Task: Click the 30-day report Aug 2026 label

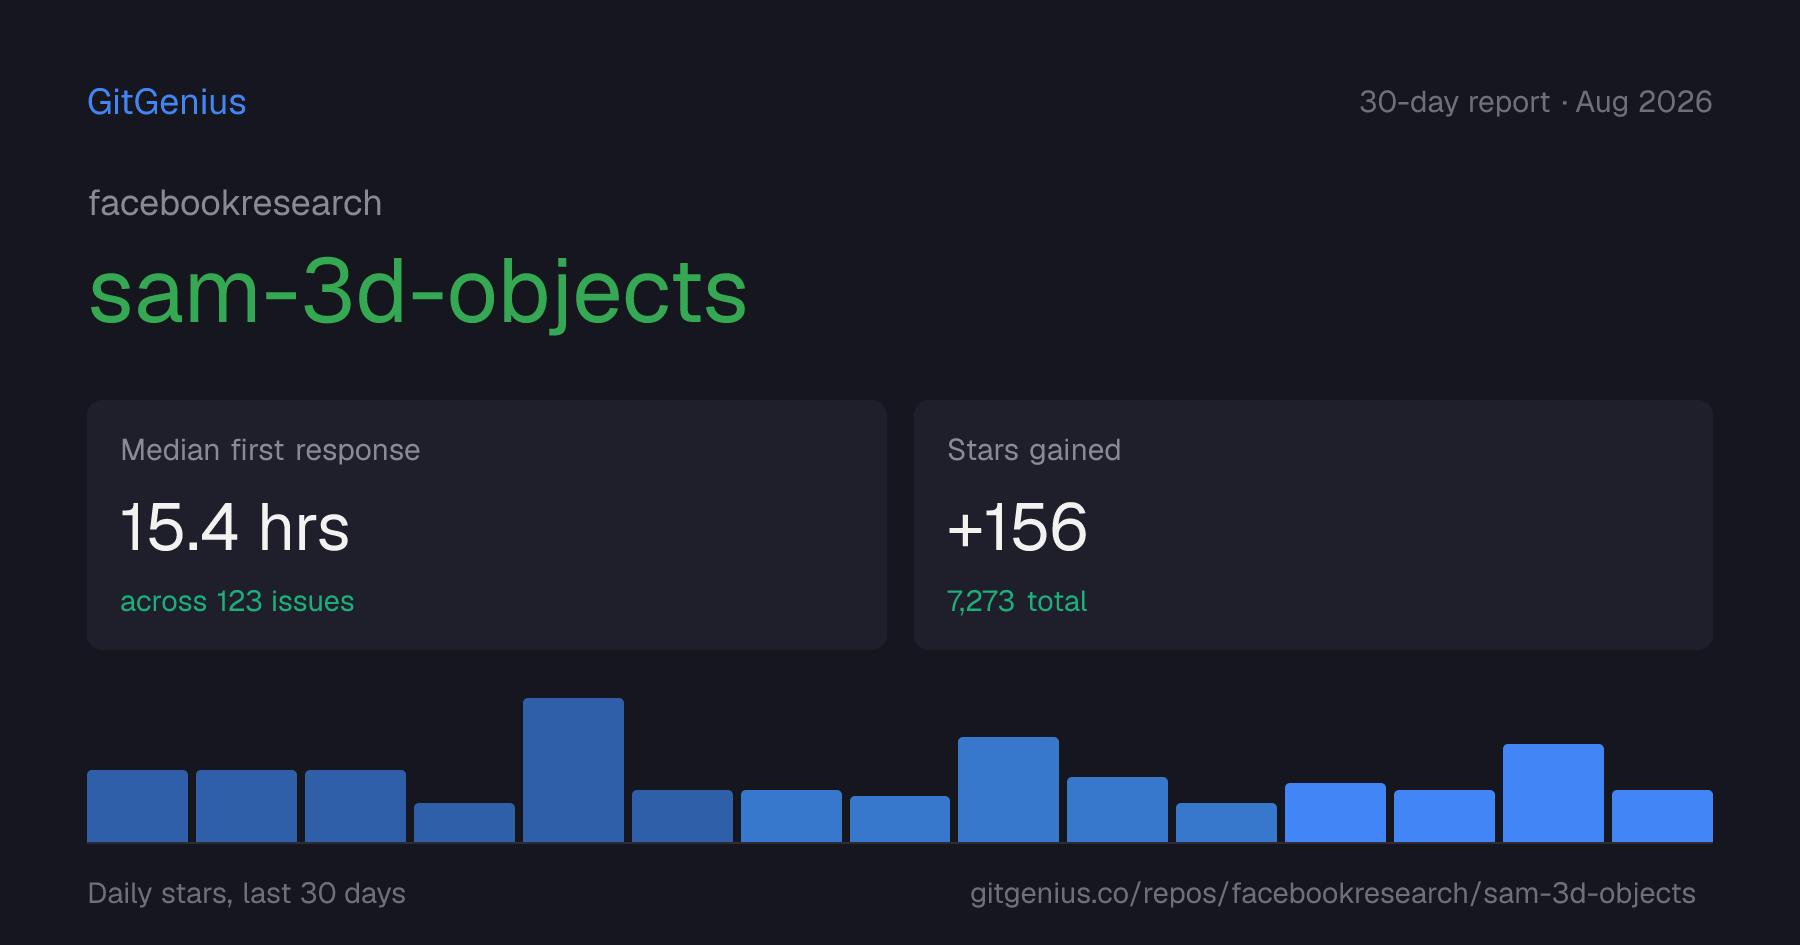Action: [x=1535, y=102]
